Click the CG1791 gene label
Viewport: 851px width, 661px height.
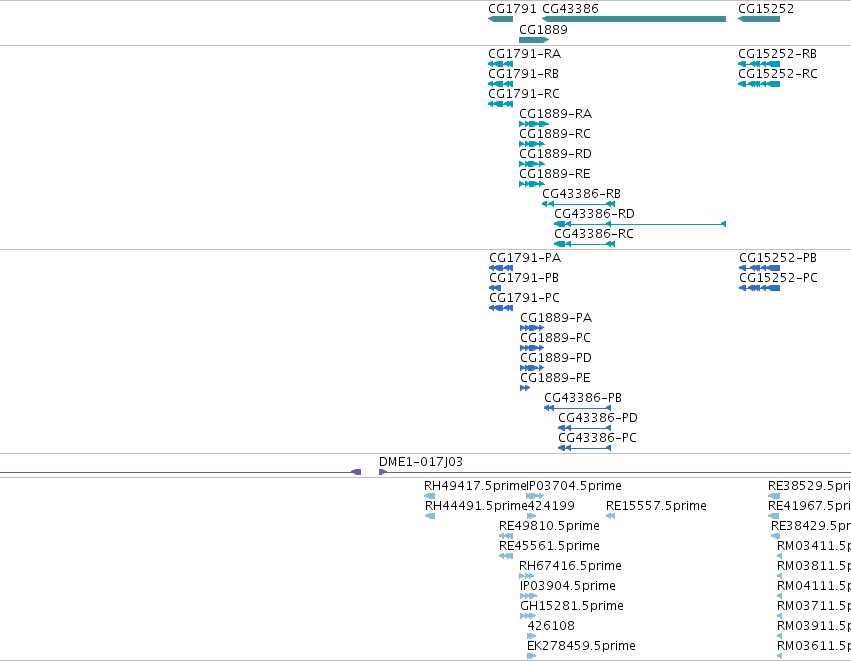coord(512,9)
